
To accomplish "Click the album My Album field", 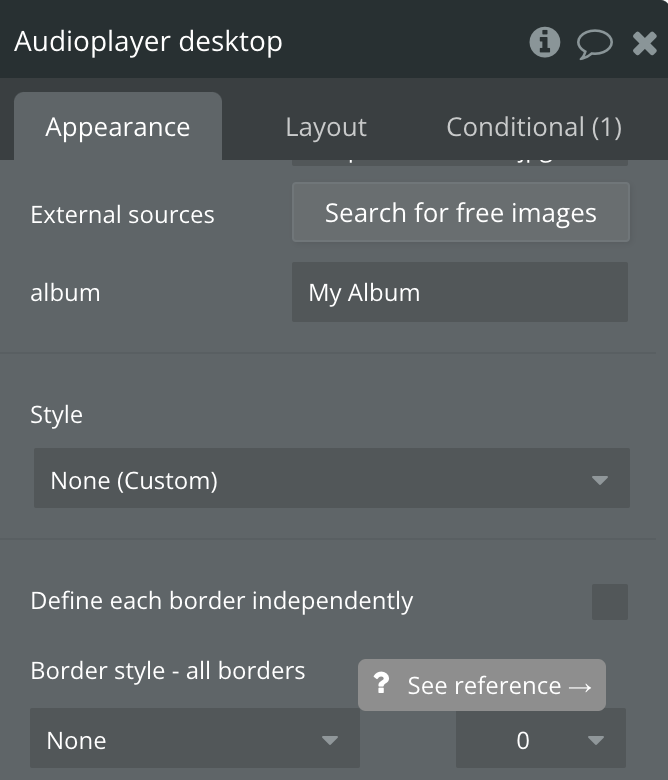I will click(x=460, y=292).
